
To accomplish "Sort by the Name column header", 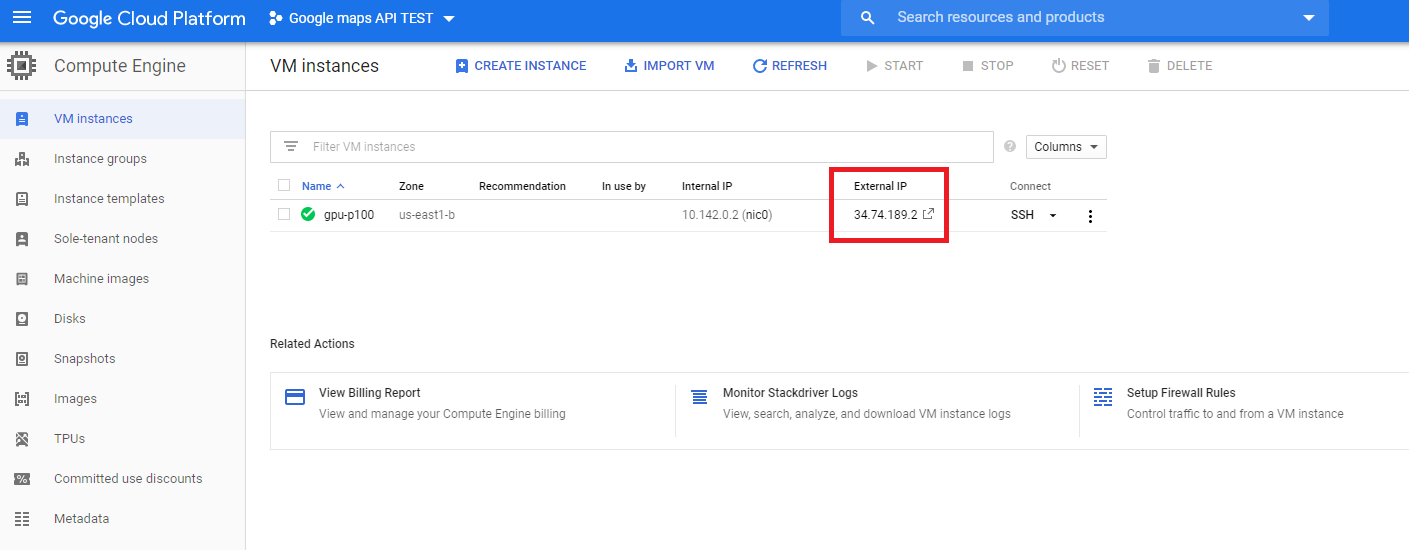I will tap(323, 186).
